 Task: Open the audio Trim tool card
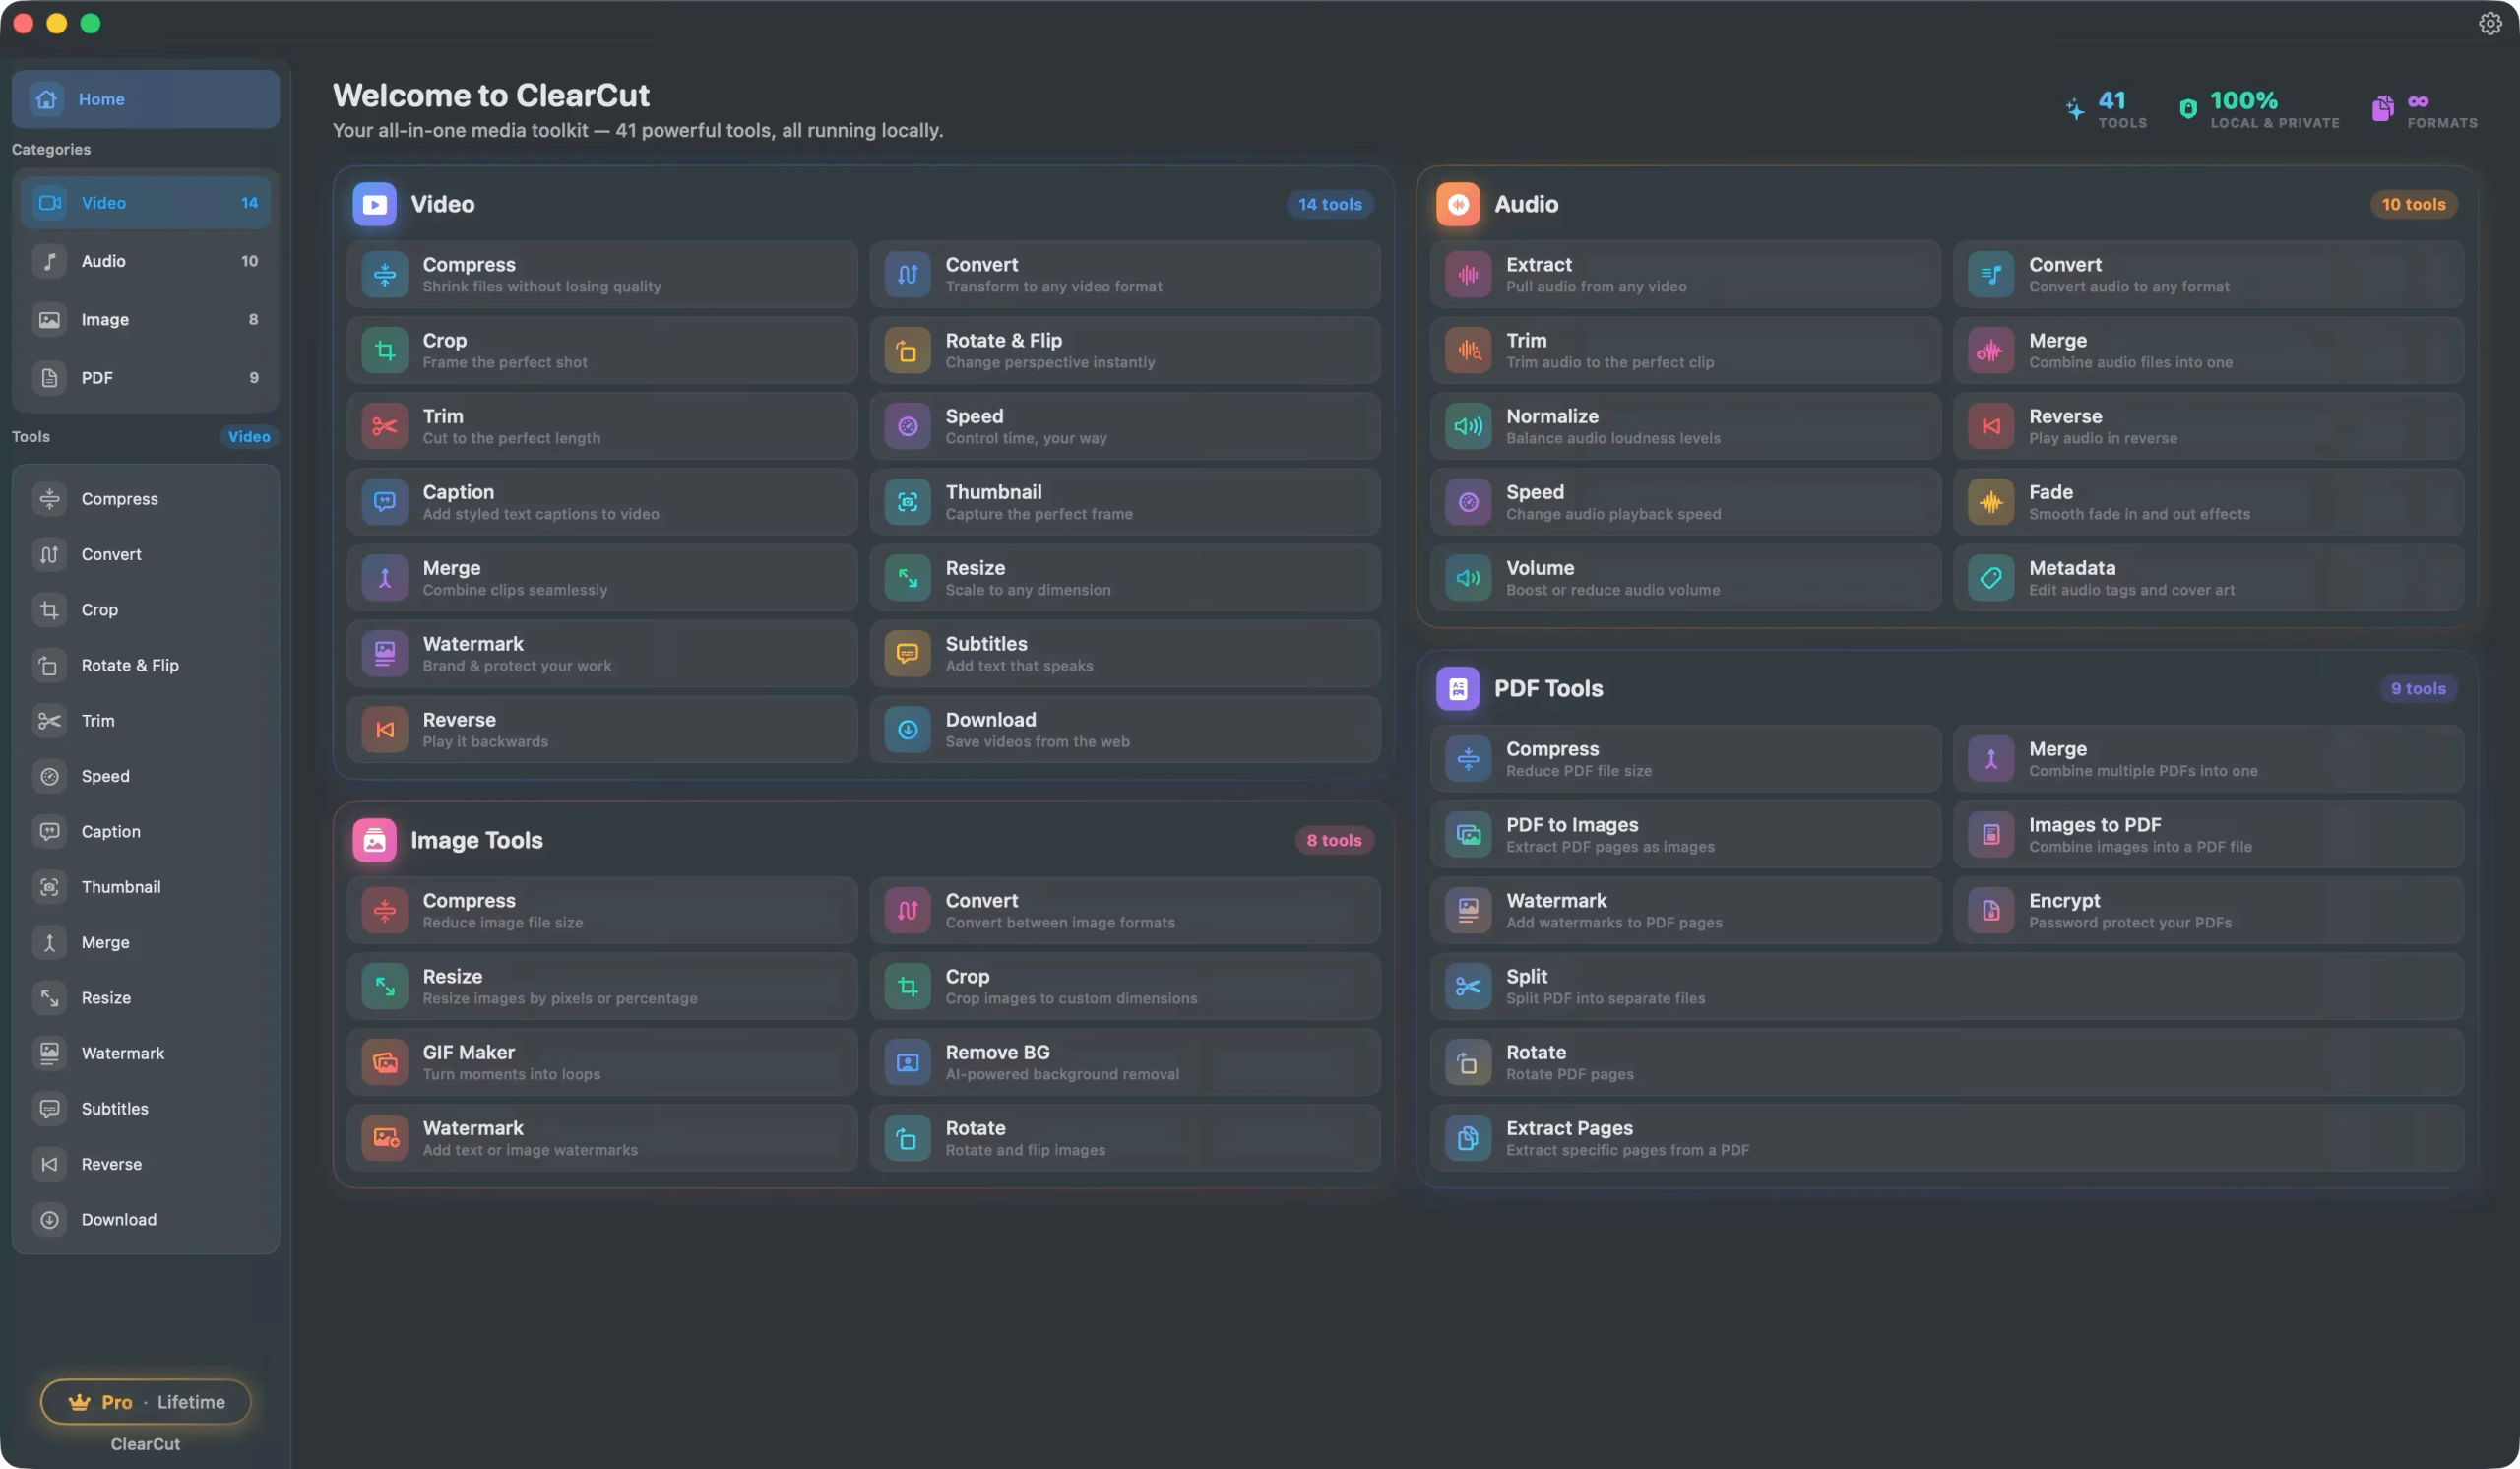click(x=1686, y=350)
